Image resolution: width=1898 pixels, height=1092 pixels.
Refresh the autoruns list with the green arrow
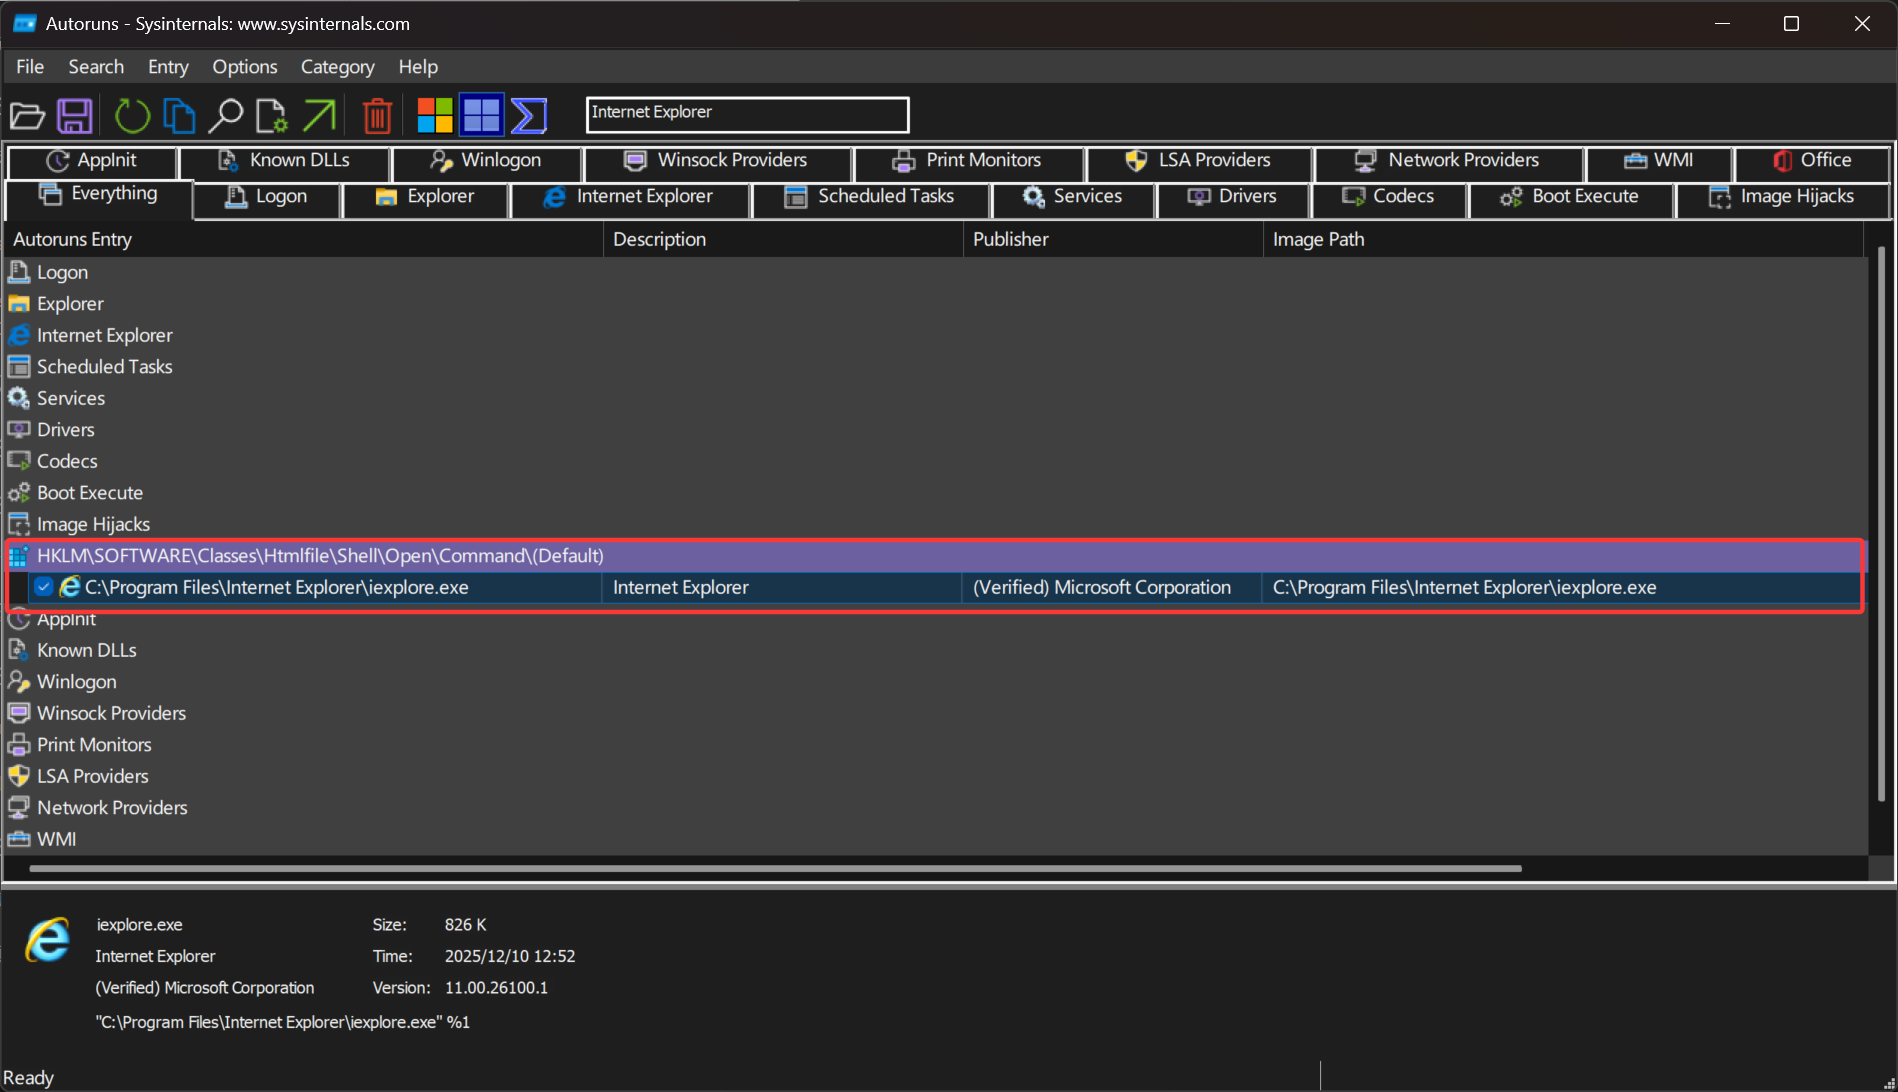tap(131, 116)
